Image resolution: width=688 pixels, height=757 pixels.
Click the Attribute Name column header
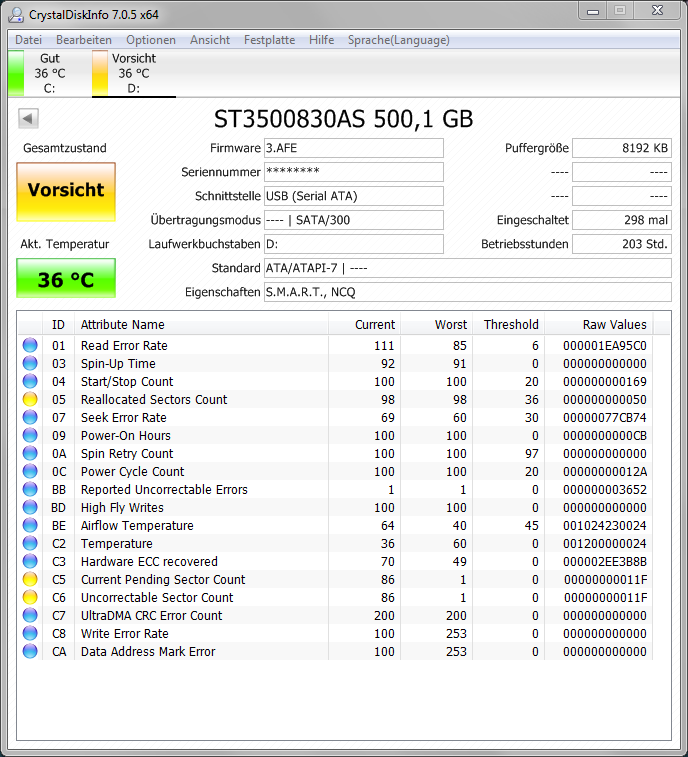(x=201, y=324)
